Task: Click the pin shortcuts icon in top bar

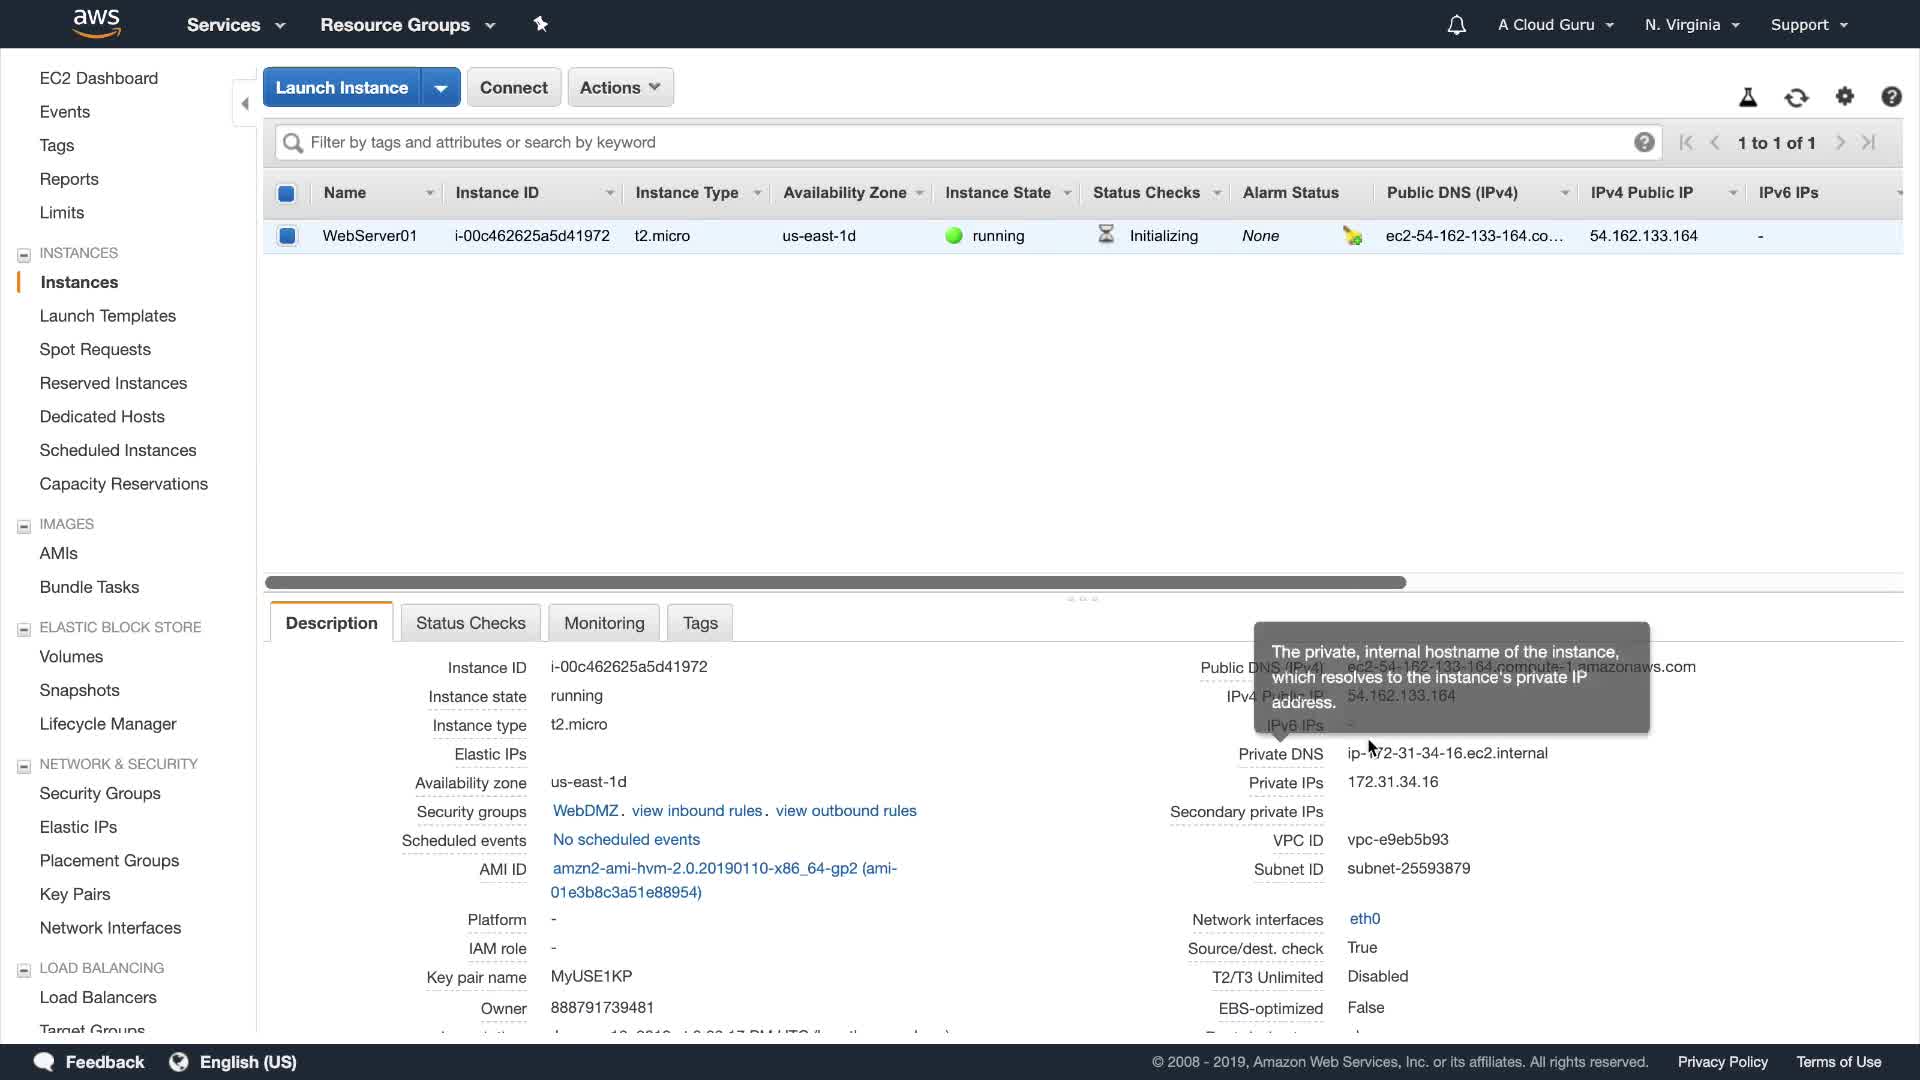Action: [541, 24]
